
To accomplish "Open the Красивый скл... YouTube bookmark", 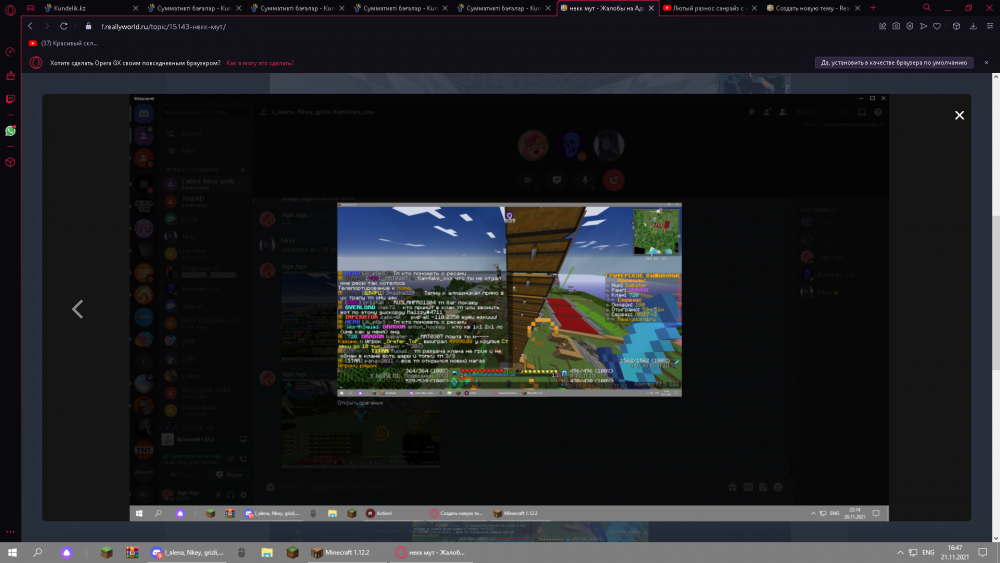I will [x=63, y=43].
